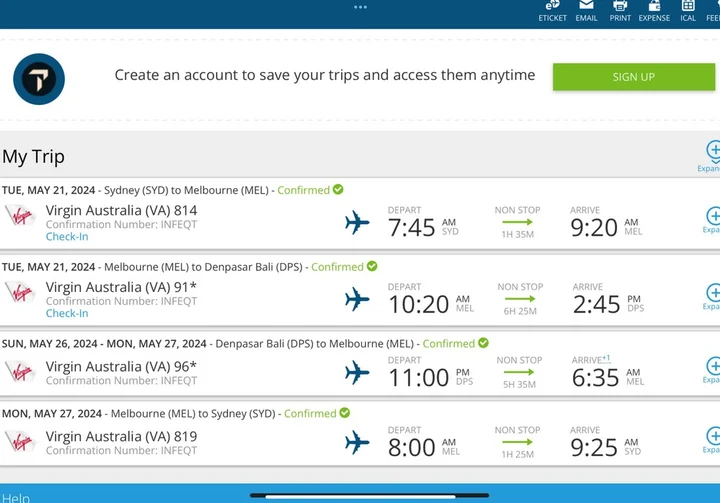The height and width of the screenshot is (503, 720).
Task: Expand the Melbourne to Denpasar VA 91 flight details
Action: tap(713, 294)
